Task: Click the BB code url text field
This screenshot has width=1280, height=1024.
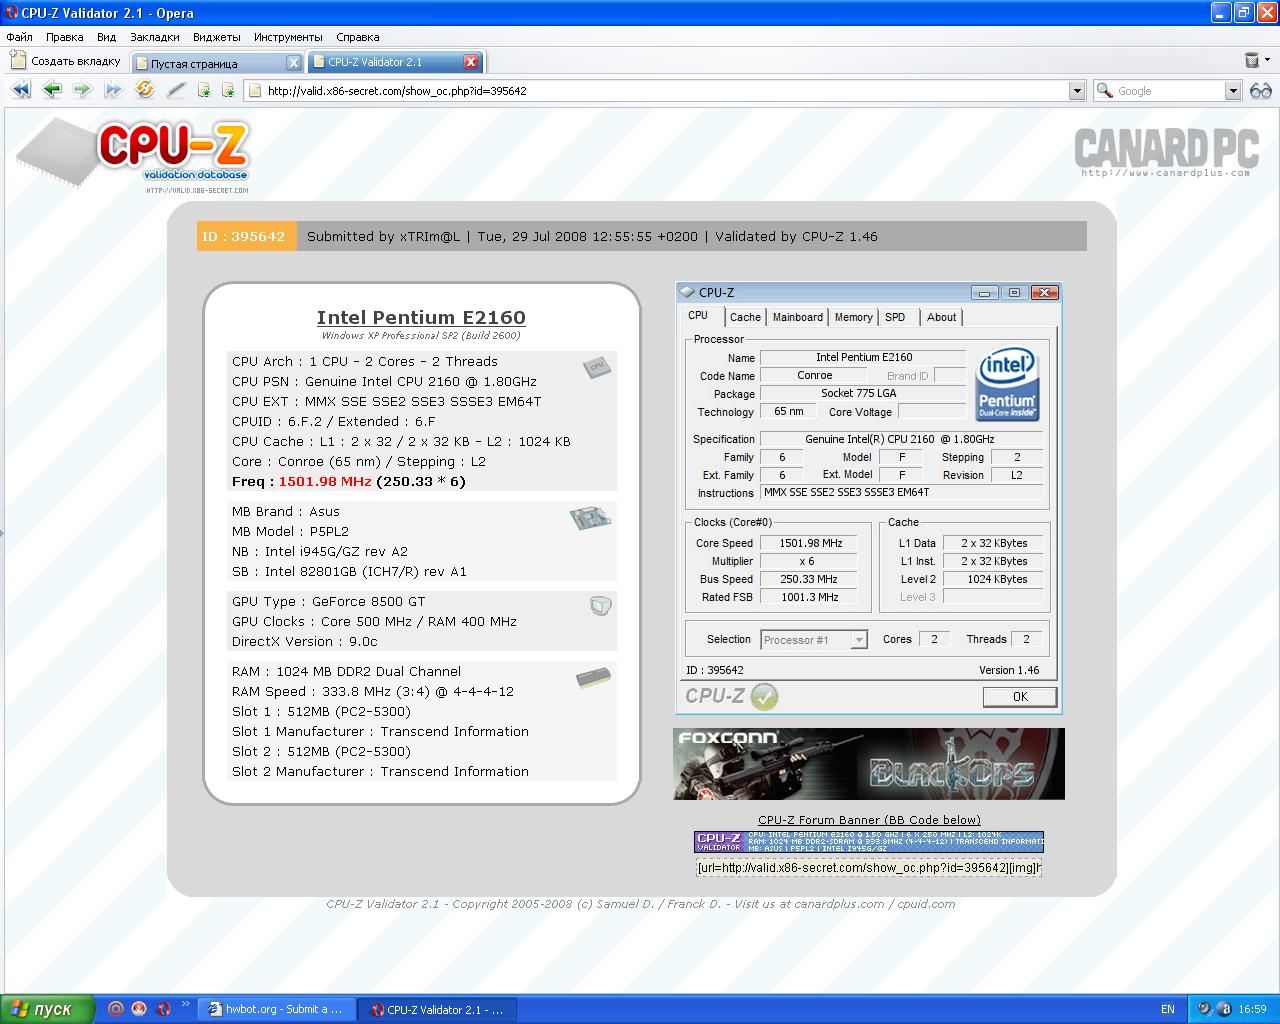Action: coord(868,868)
